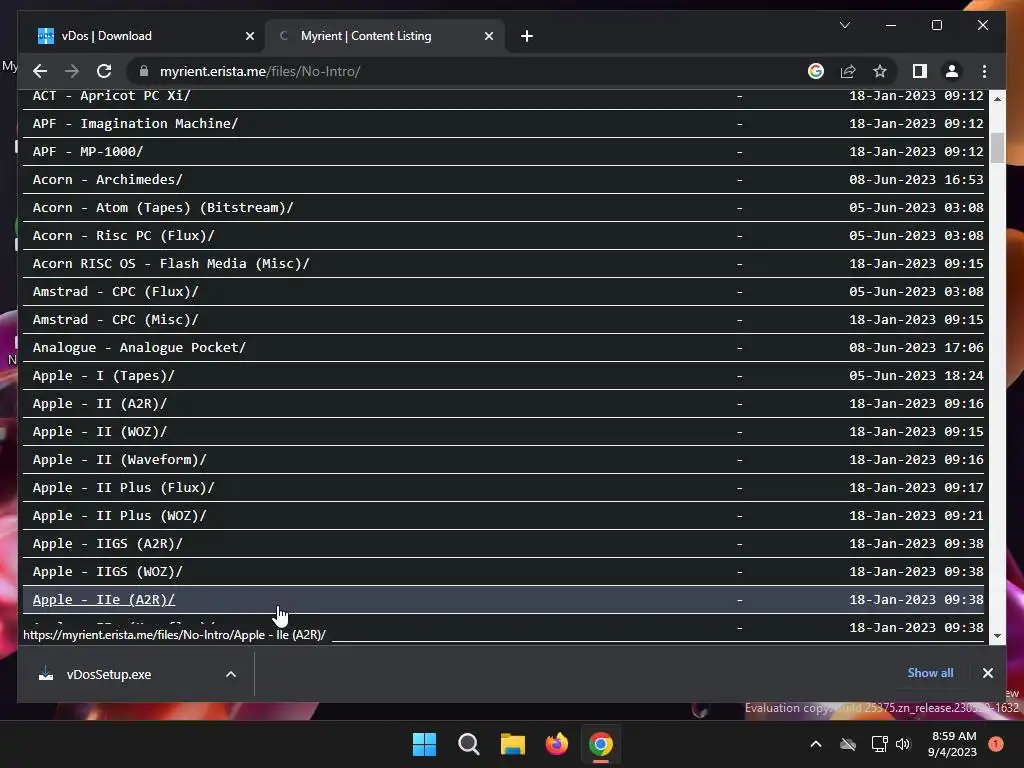Open Acorn RISC OS - Flash Media folder
The image size is (1024, 768).
(171, 264)
